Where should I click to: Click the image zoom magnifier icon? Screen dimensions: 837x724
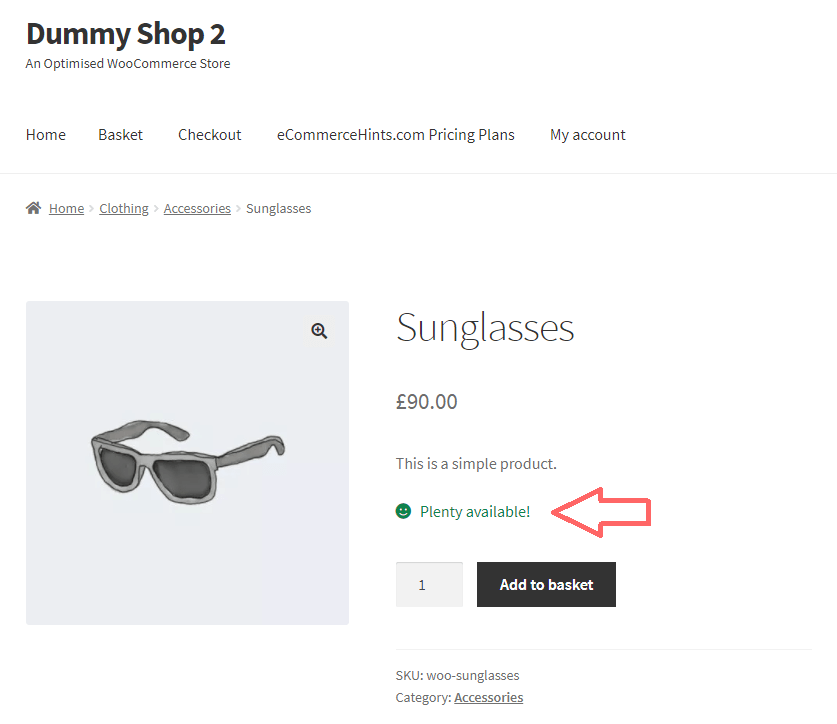tap(319, 330)
